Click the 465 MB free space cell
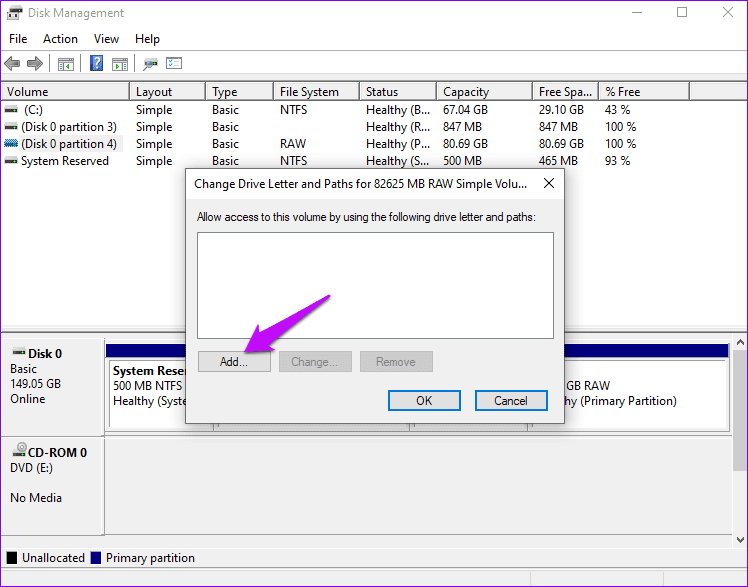The width and height of the screenshot is (748, 587). (x=558, y=161)
